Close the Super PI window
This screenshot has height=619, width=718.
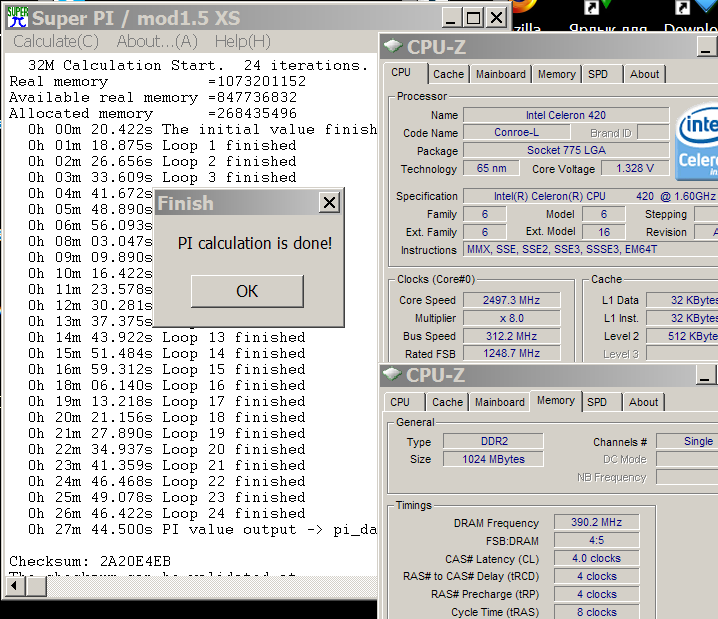[496, 18]
